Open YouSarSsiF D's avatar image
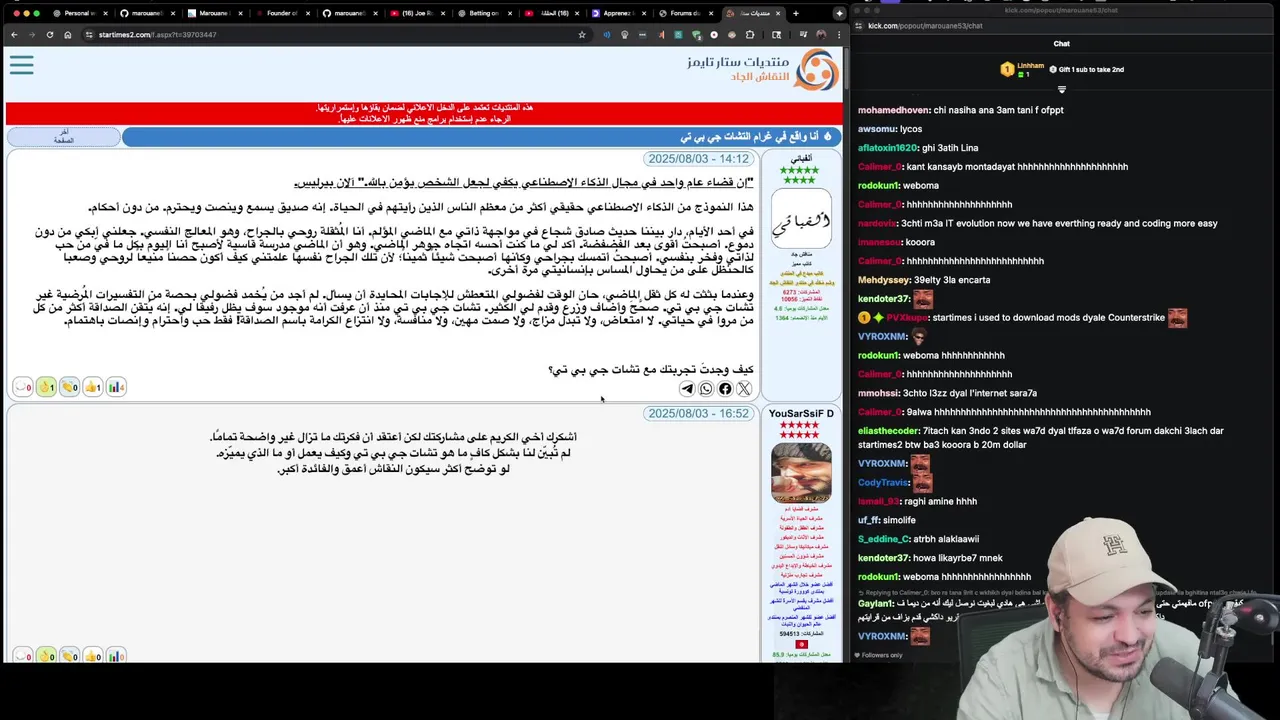1280x720 pixels. pos(801,472)
